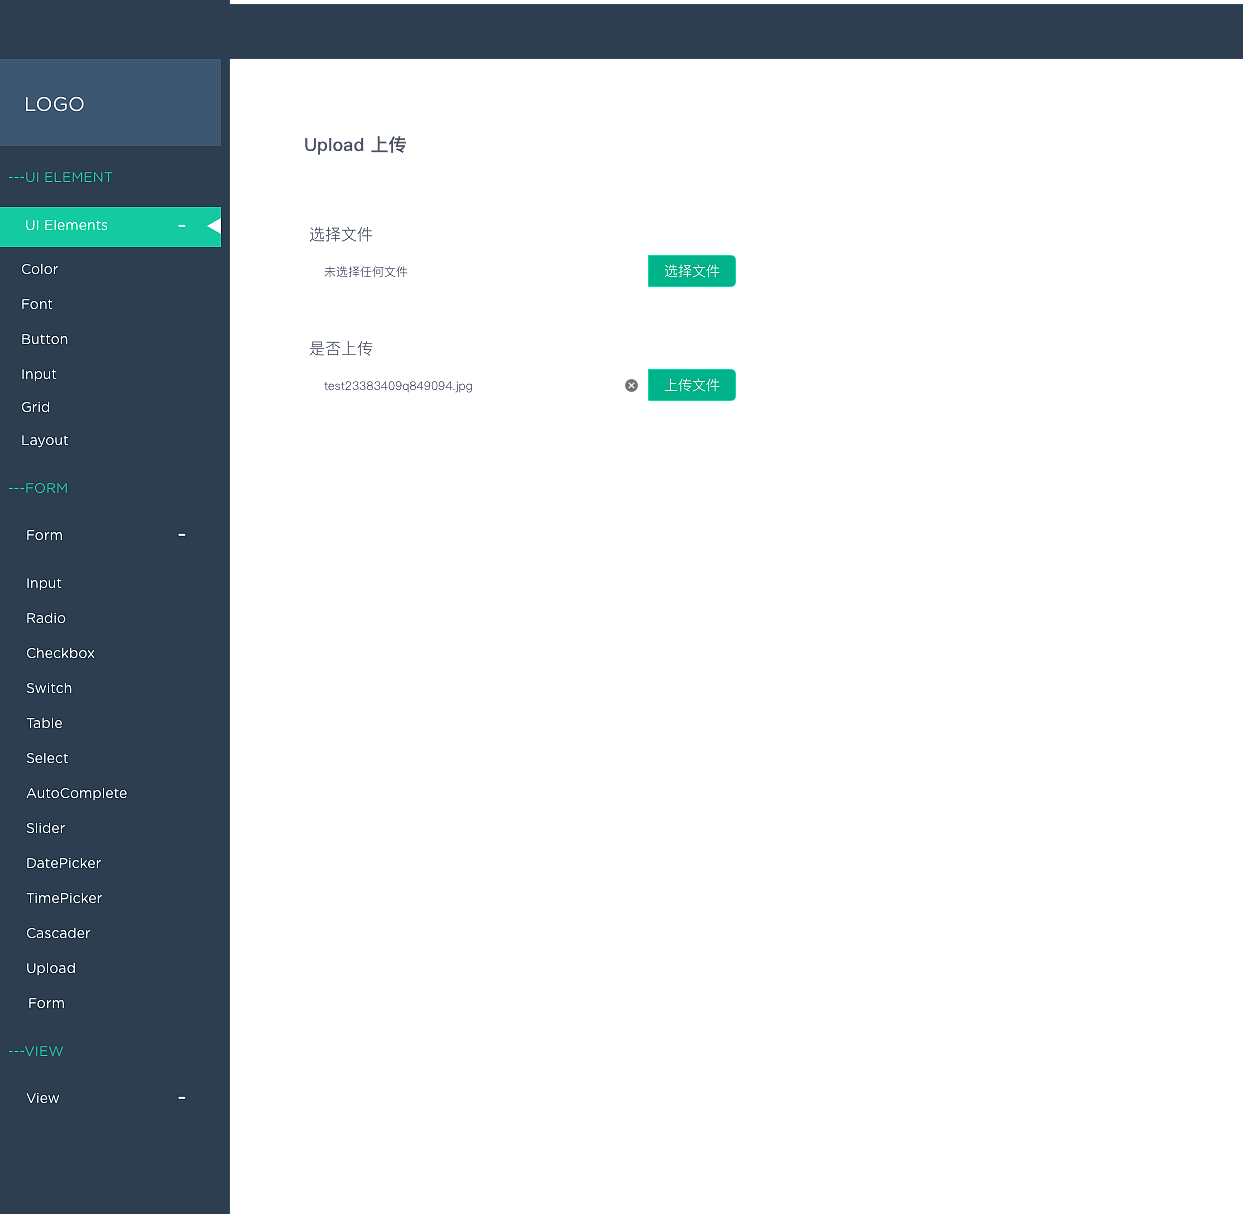Open Input under the Form section
1243x1214 pixels.
coord(44,583)
